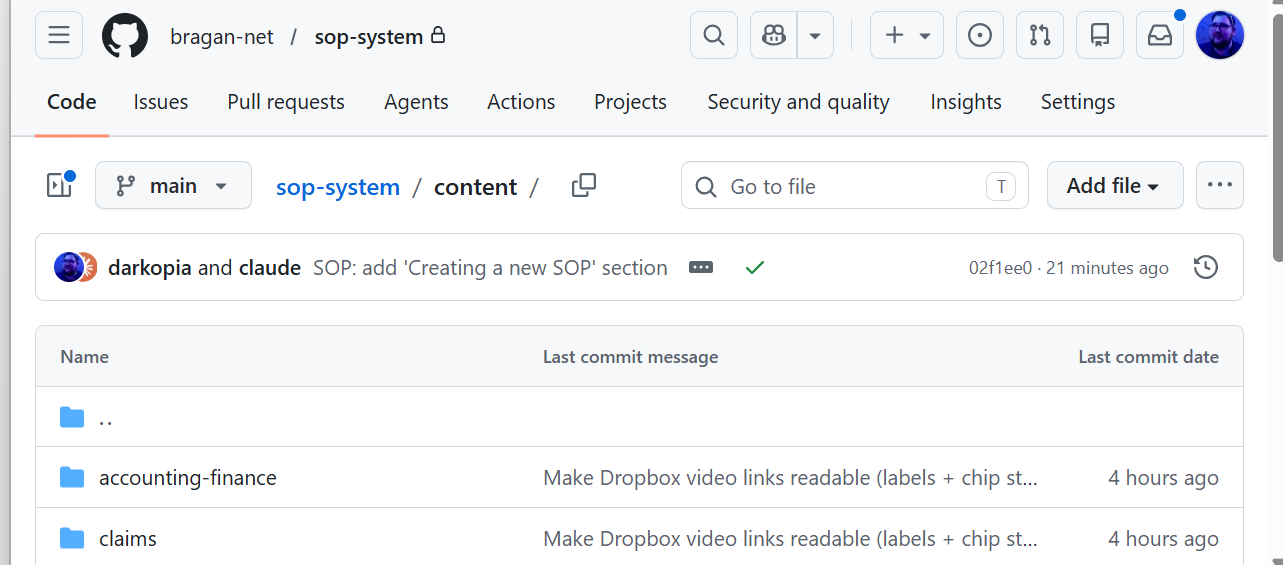Copy the path with the copy icon
The height and width of the screenshot is (565, 1283).
pyautogui.click(x=584, y=186)
